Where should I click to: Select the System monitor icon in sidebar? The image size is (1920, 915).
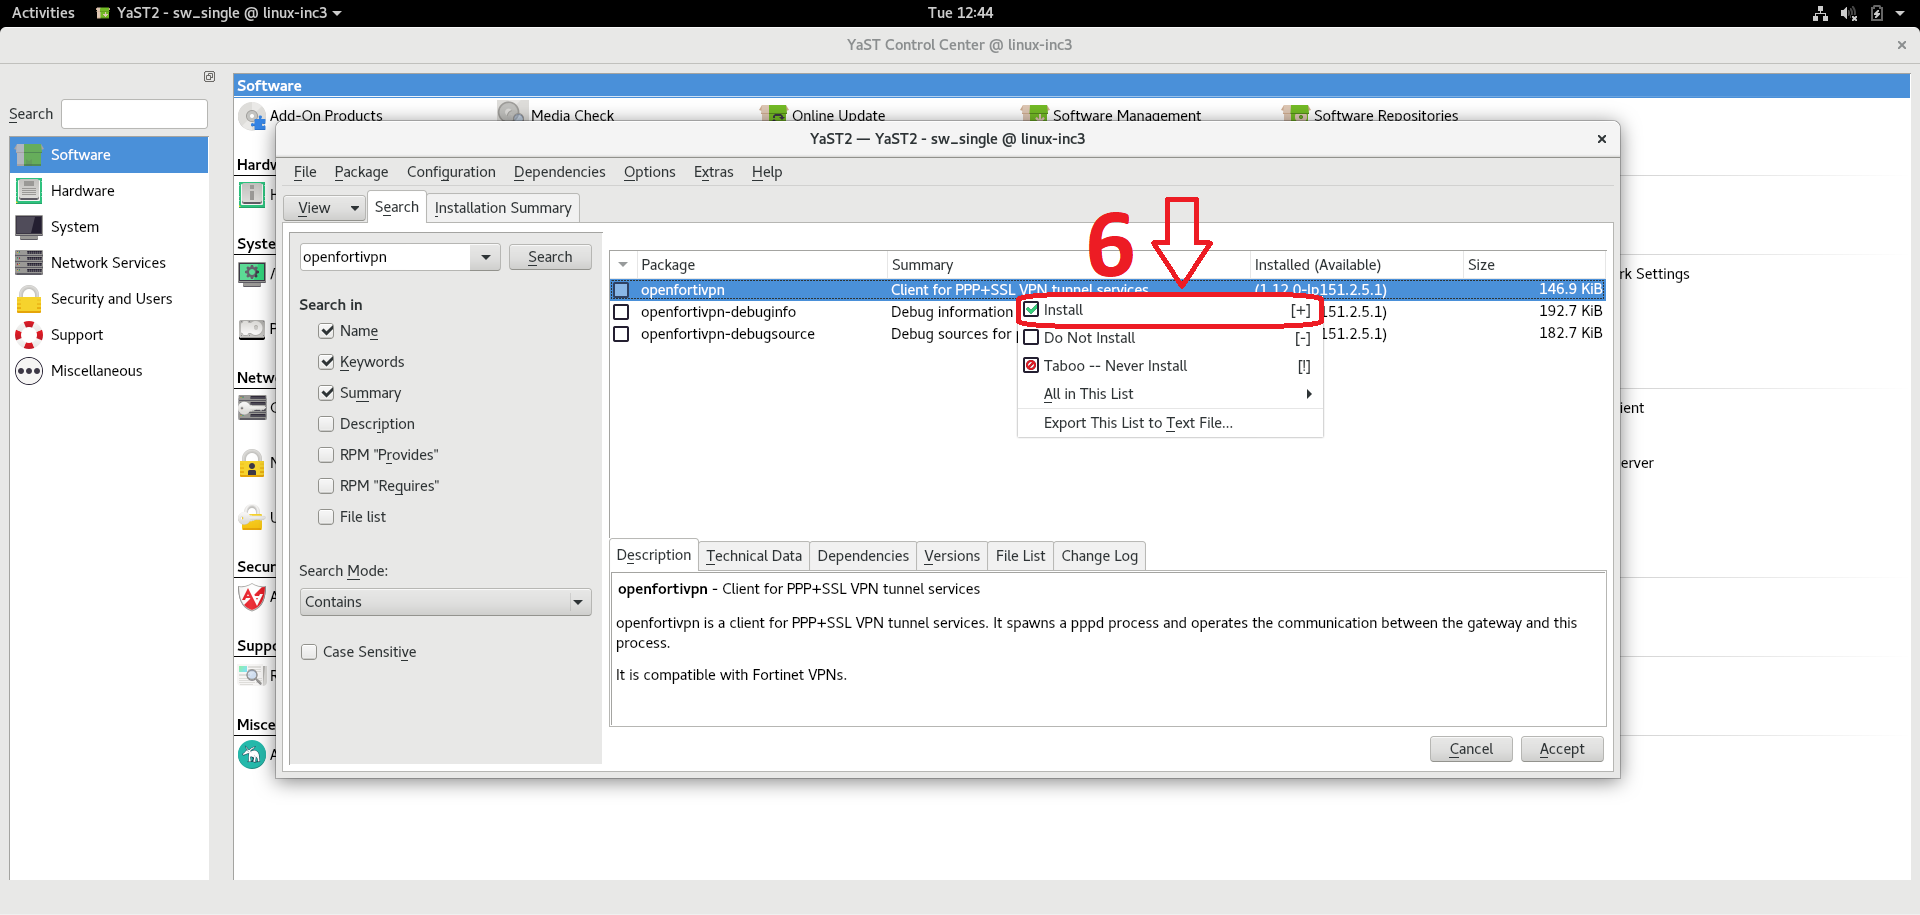(30, 227)
